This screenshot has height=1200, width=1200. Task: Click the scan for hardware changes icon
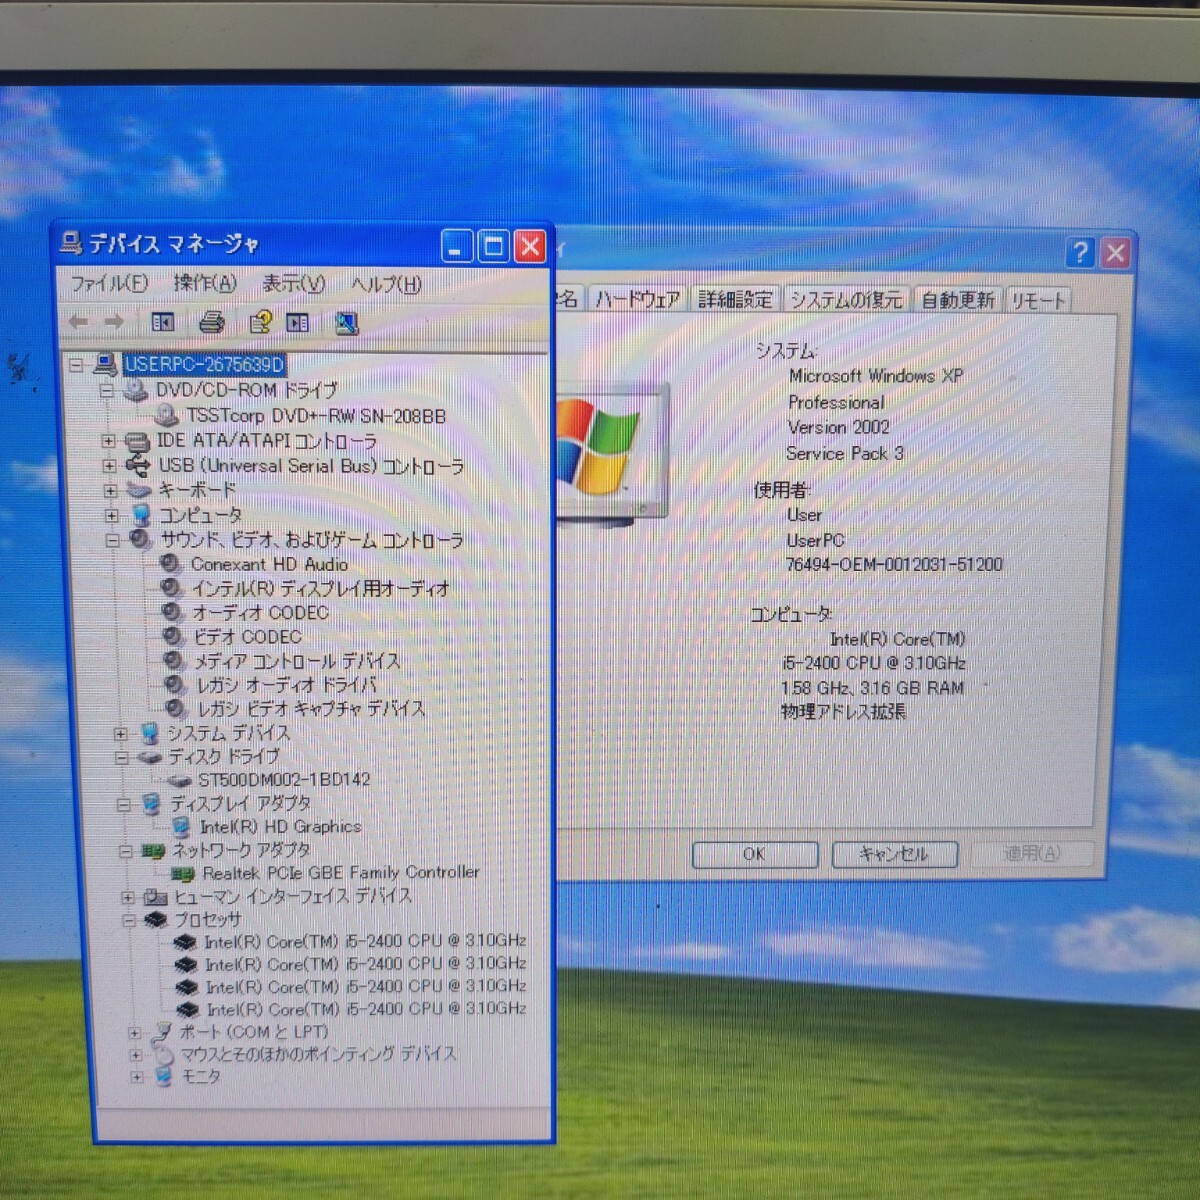[x=346, y=323]
